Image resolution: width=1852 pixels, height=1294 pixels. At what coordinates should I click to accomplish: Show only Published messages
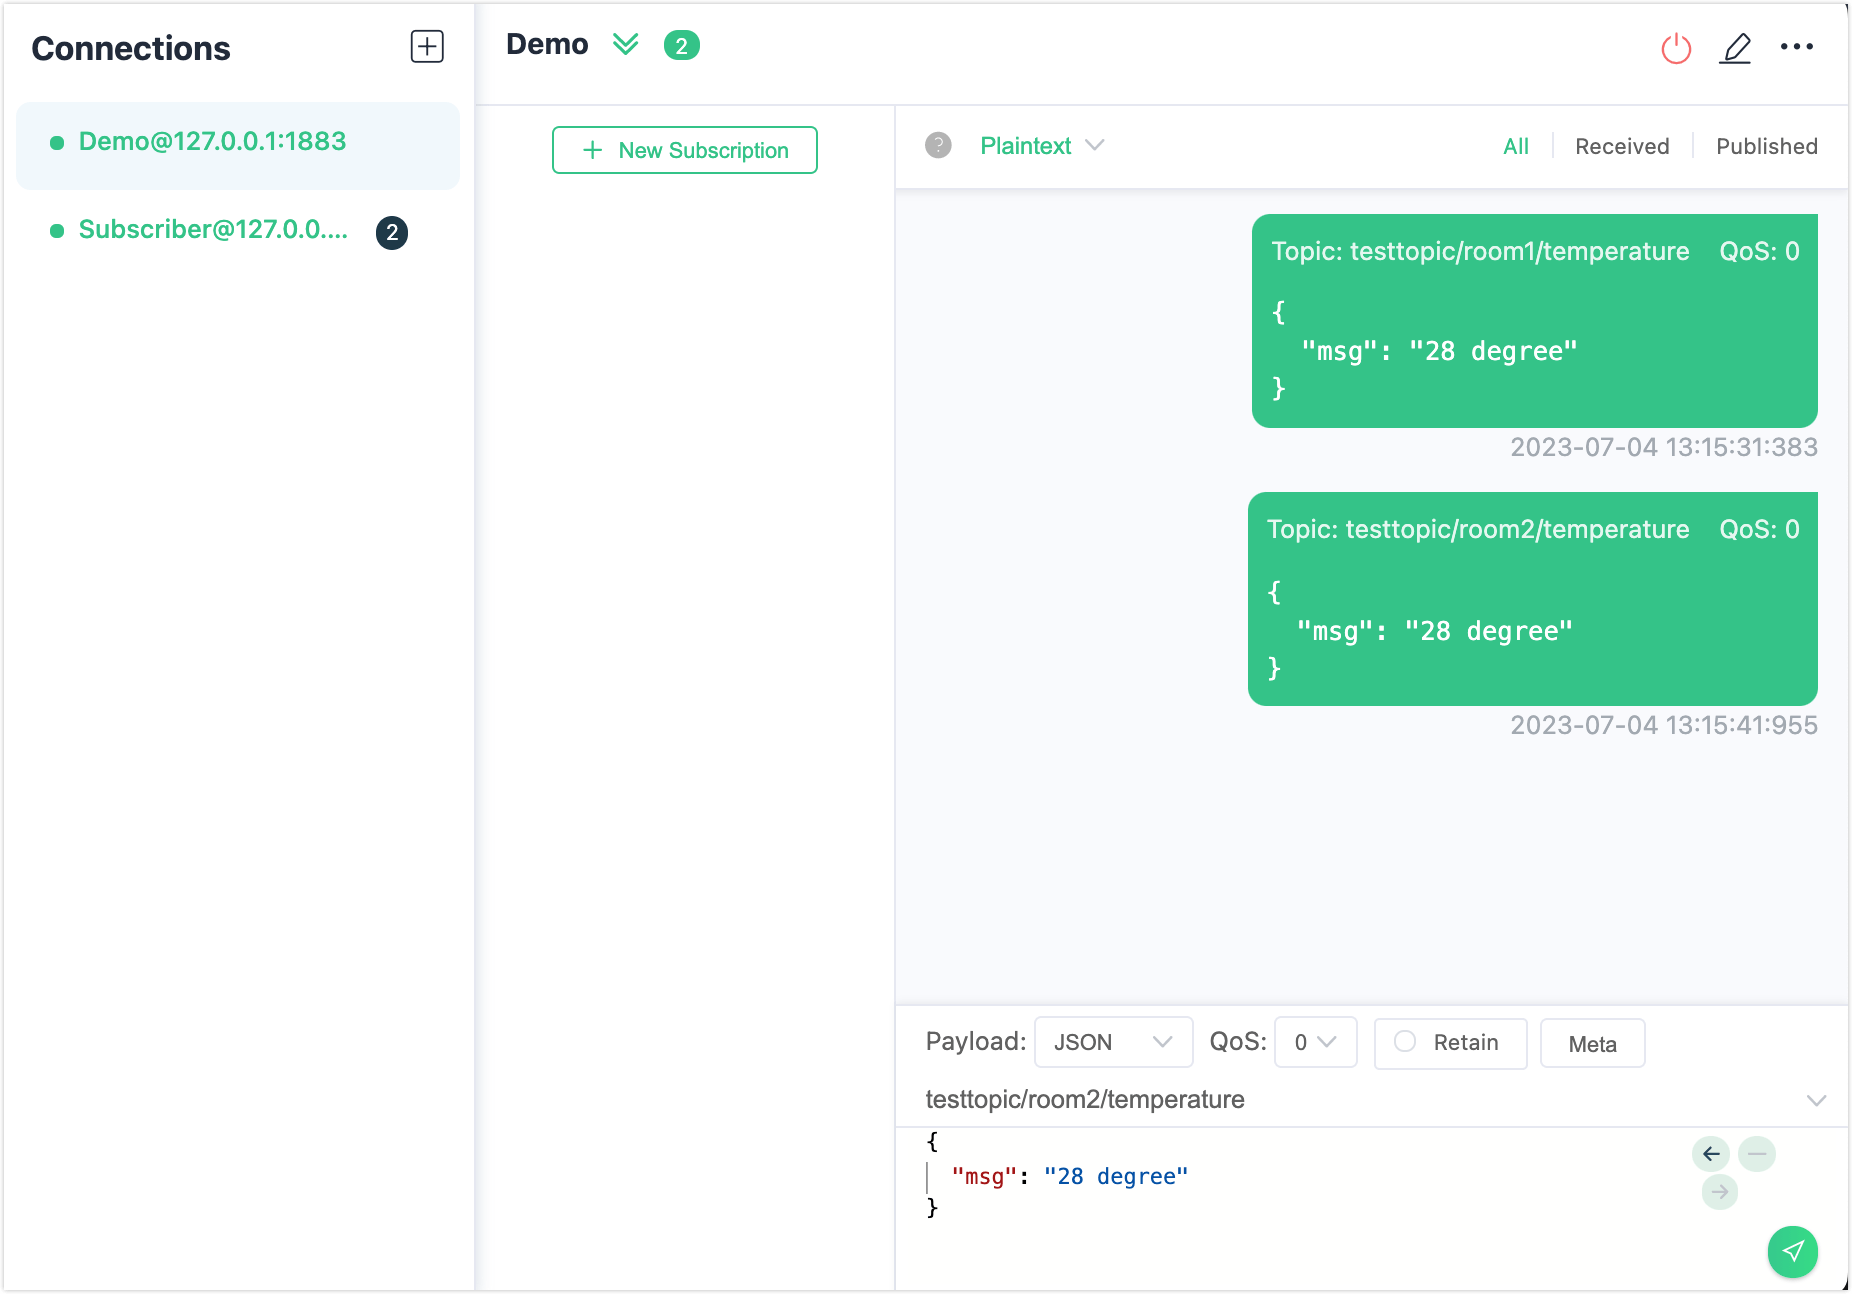pos(1766,147)
